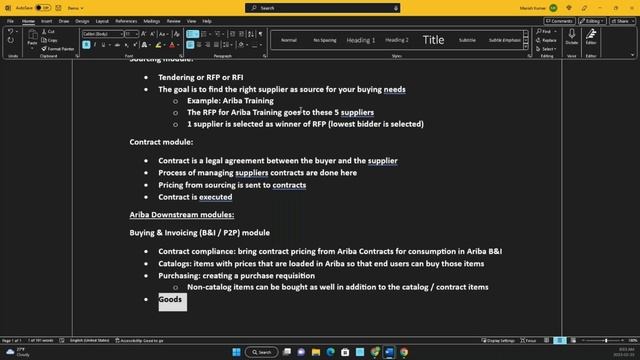
Task: Show paragraph marks with pilcrow icon
Action: click(x=260, y=34)
